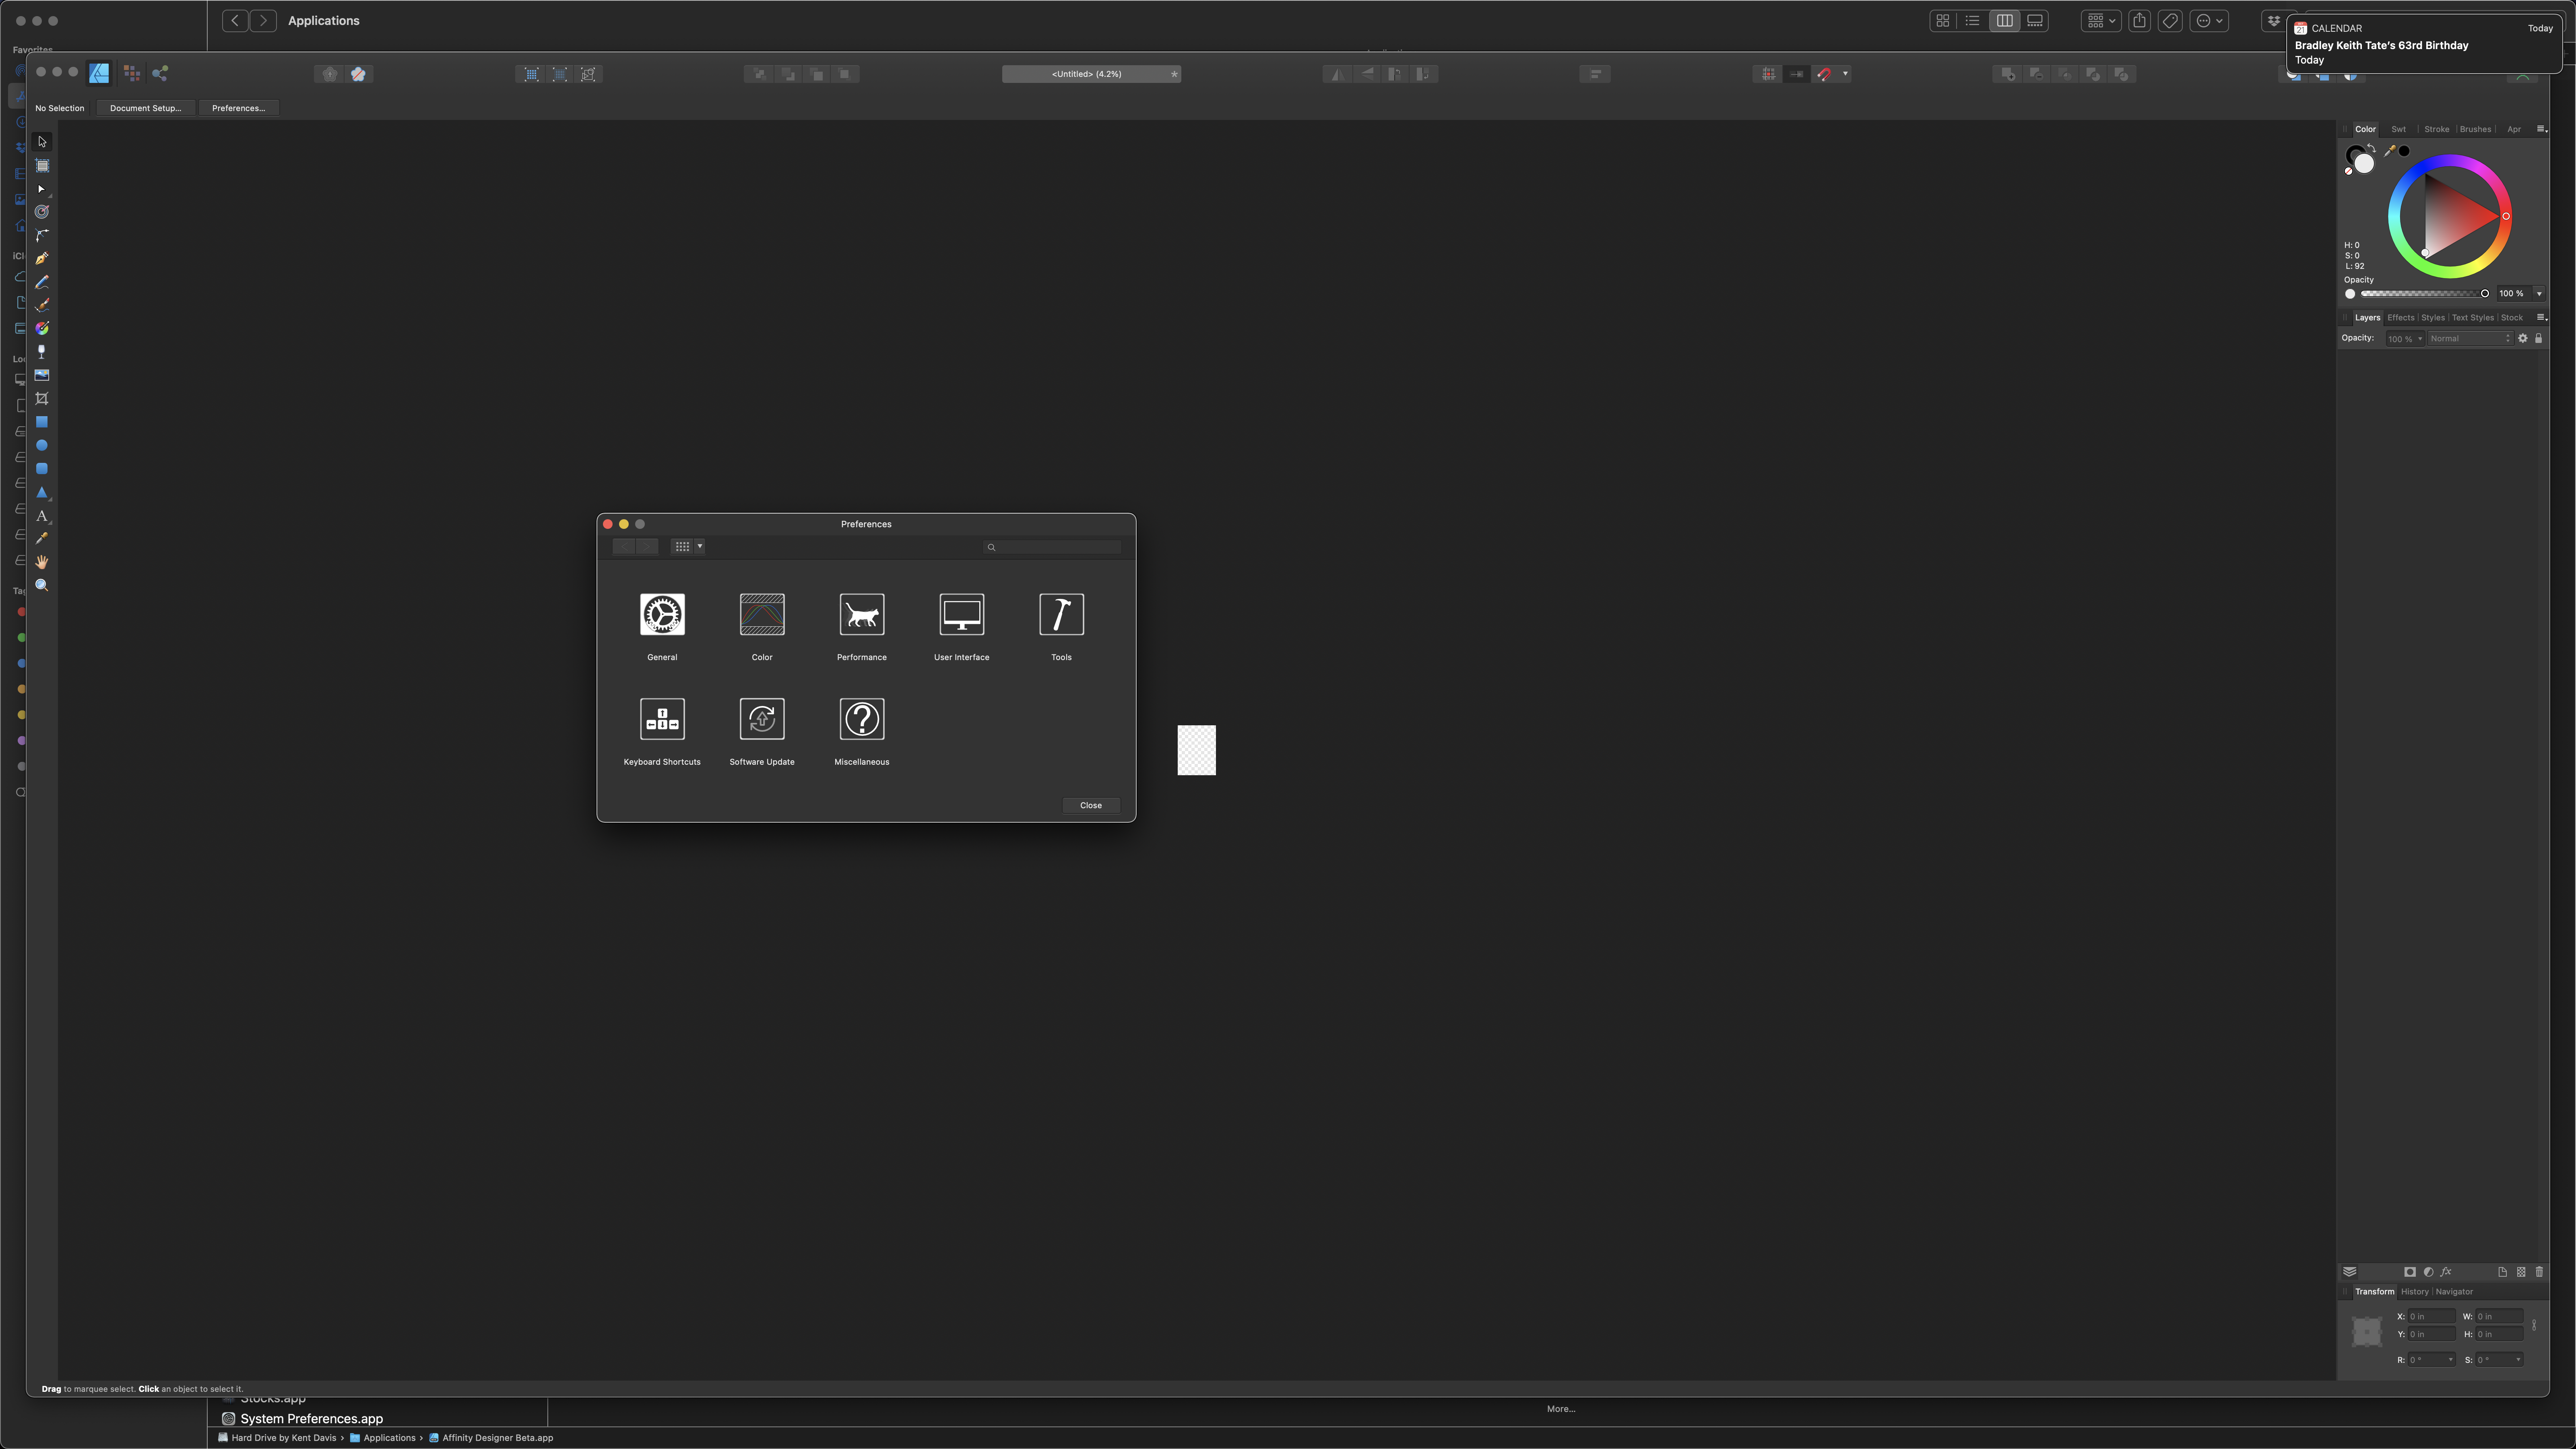The height and width of the screenshot is (1449, 2576).
Task: Select the Artistic Text tool
Action: tap(42, 516)
